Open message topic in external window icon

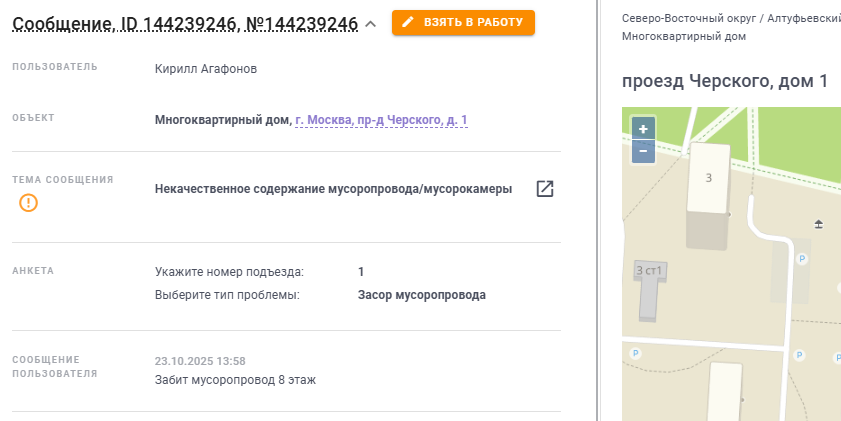click(545, 189)
